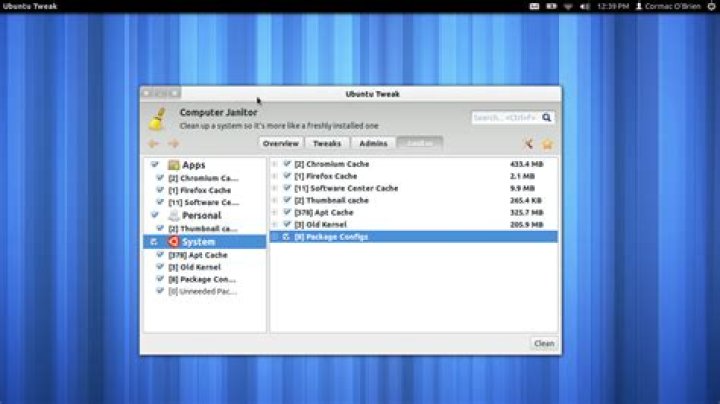Select '[0] Unneeded Pac...' in the sidebar
The height and width of the screenshot is (404, 720).
[x=203, y=291]
